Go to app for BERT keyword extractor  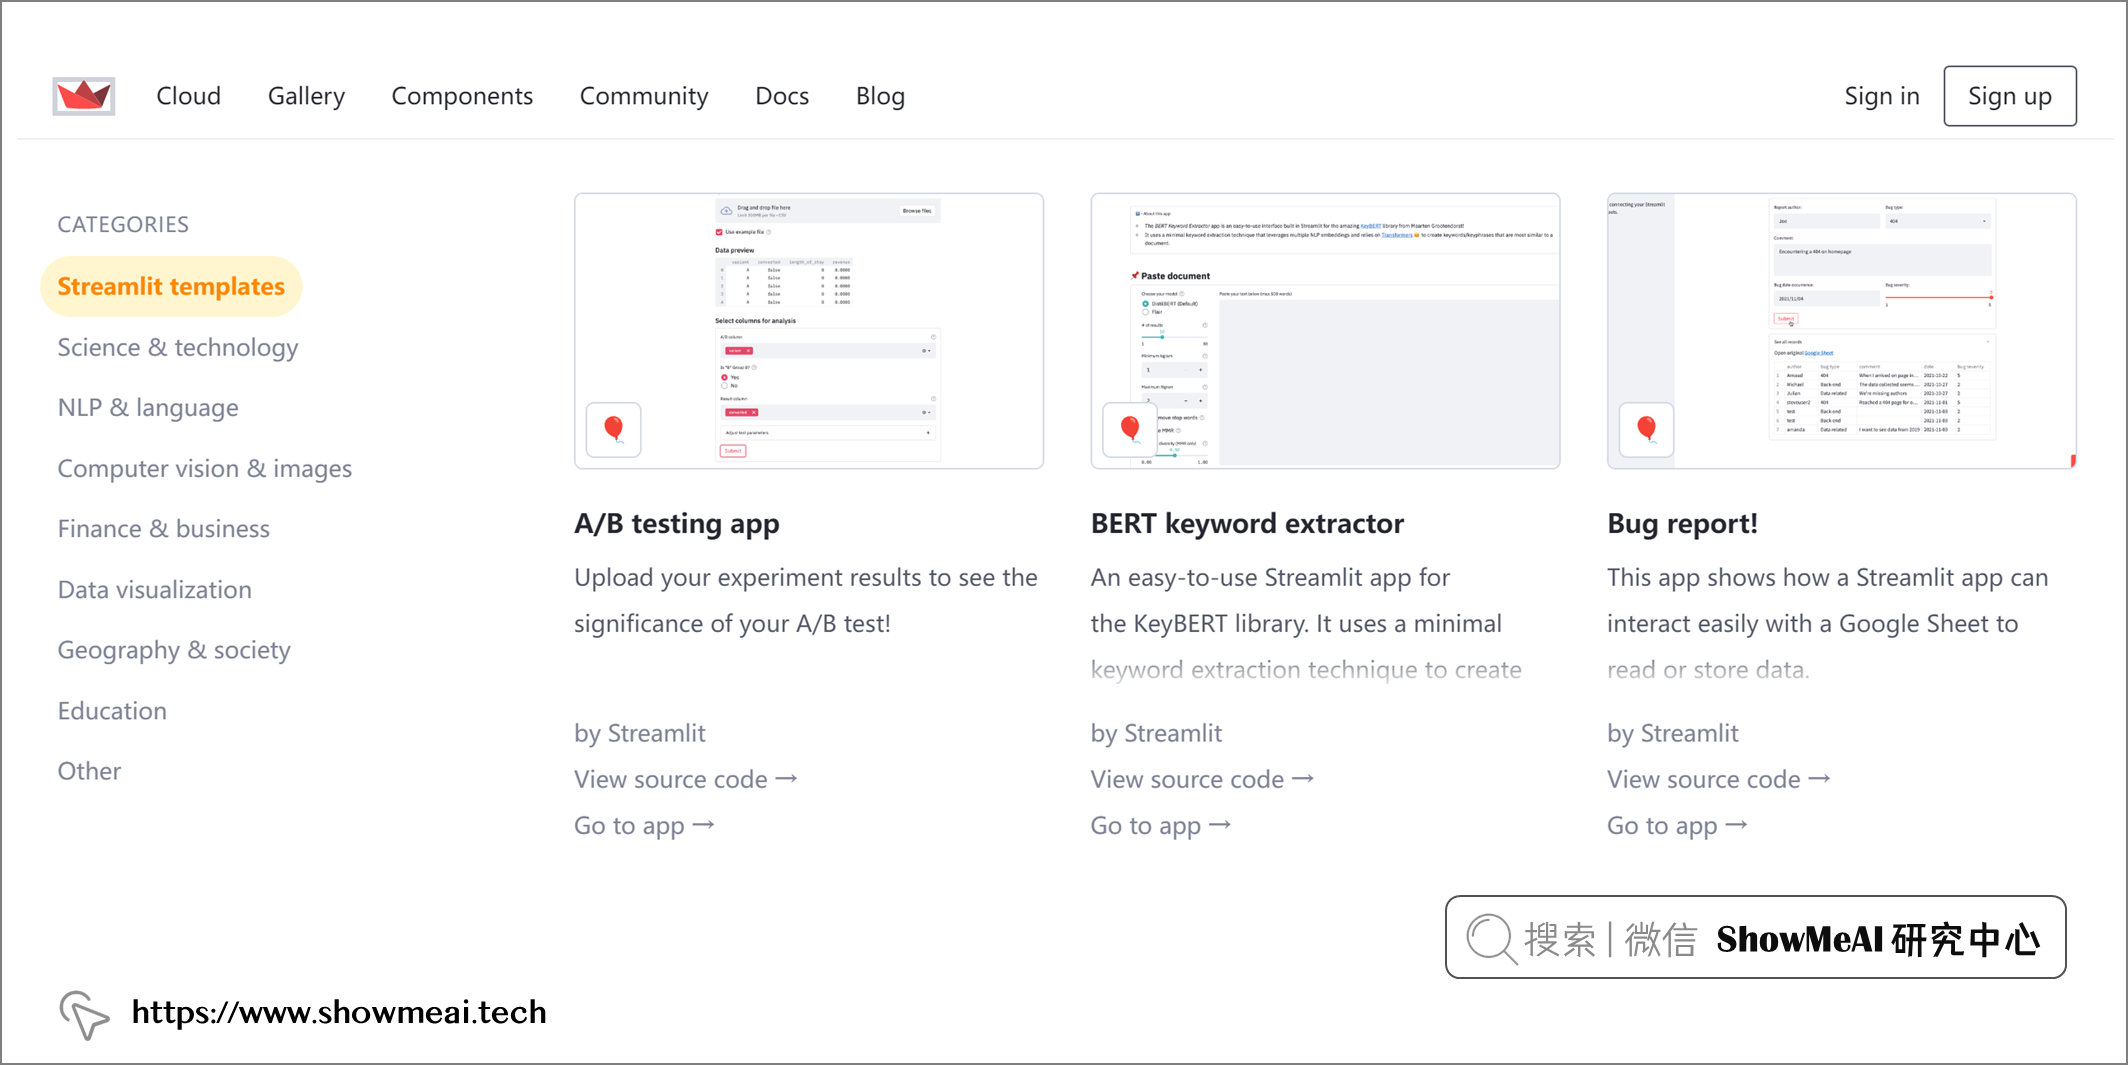[x=1160, y=826]
